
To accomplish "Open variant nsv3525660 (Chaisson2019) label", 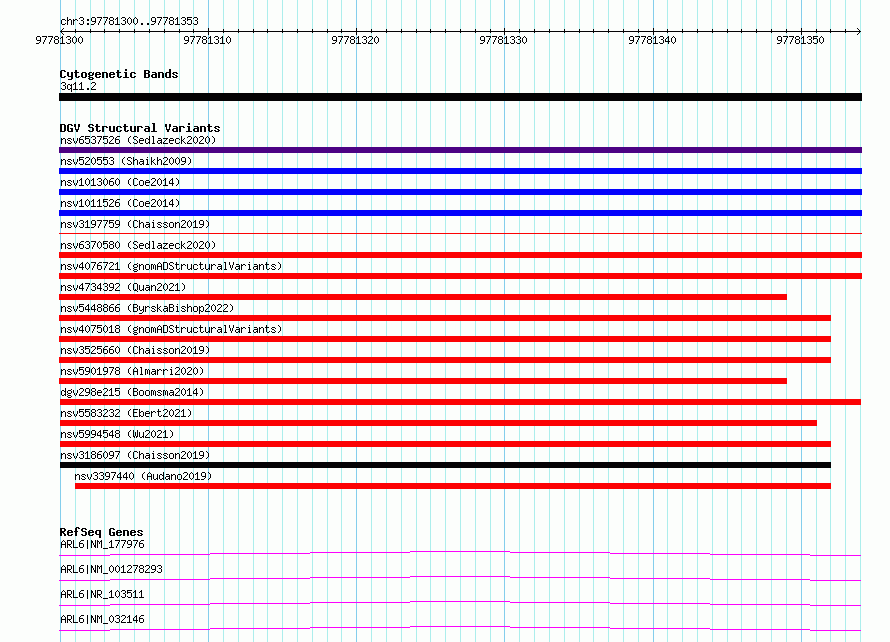I will pos(135,350).
